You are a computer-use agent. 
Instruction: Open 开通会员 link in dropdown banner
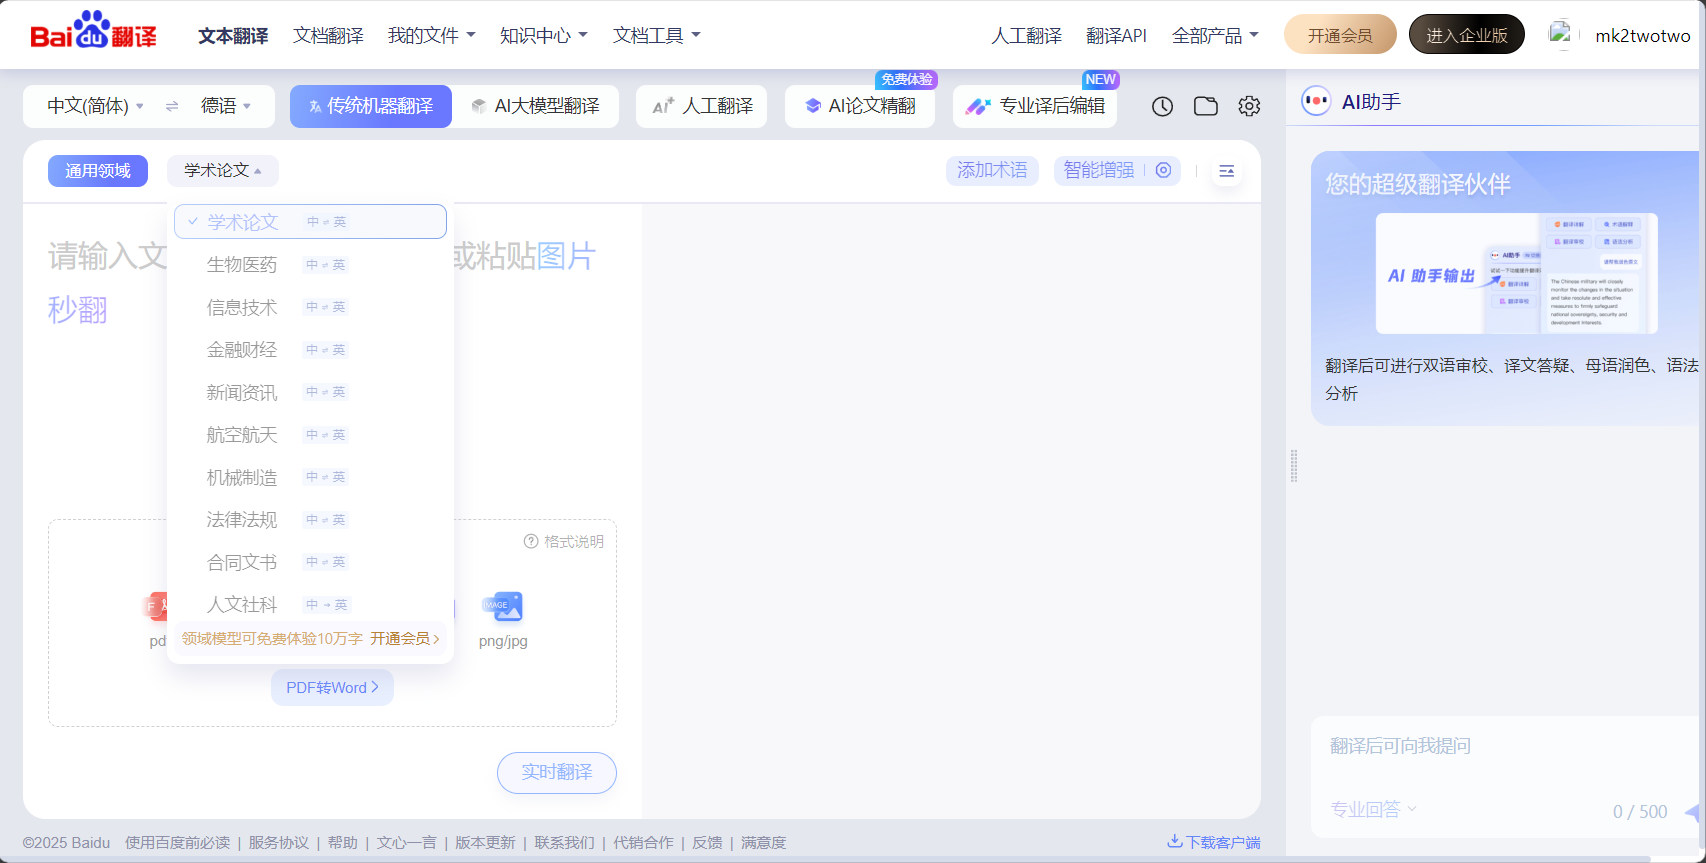tap(404, 638)
